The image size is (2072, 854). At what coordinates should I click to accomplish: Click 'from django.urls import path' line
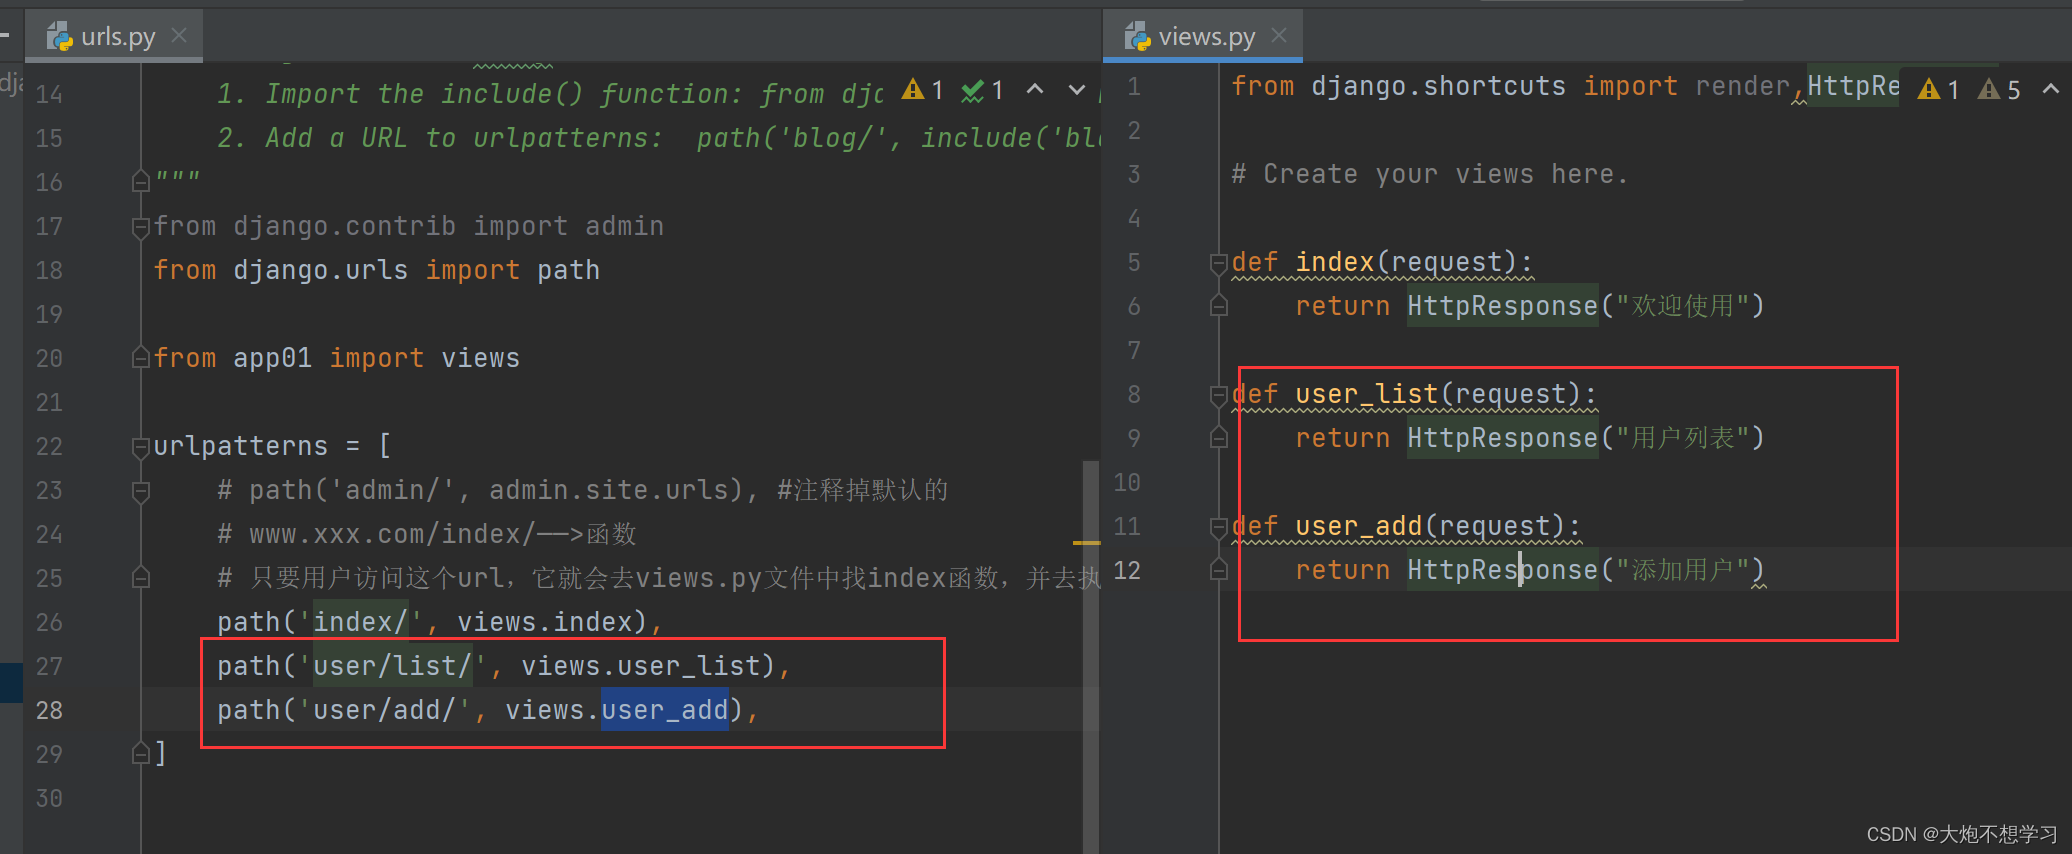coord(377,270)
